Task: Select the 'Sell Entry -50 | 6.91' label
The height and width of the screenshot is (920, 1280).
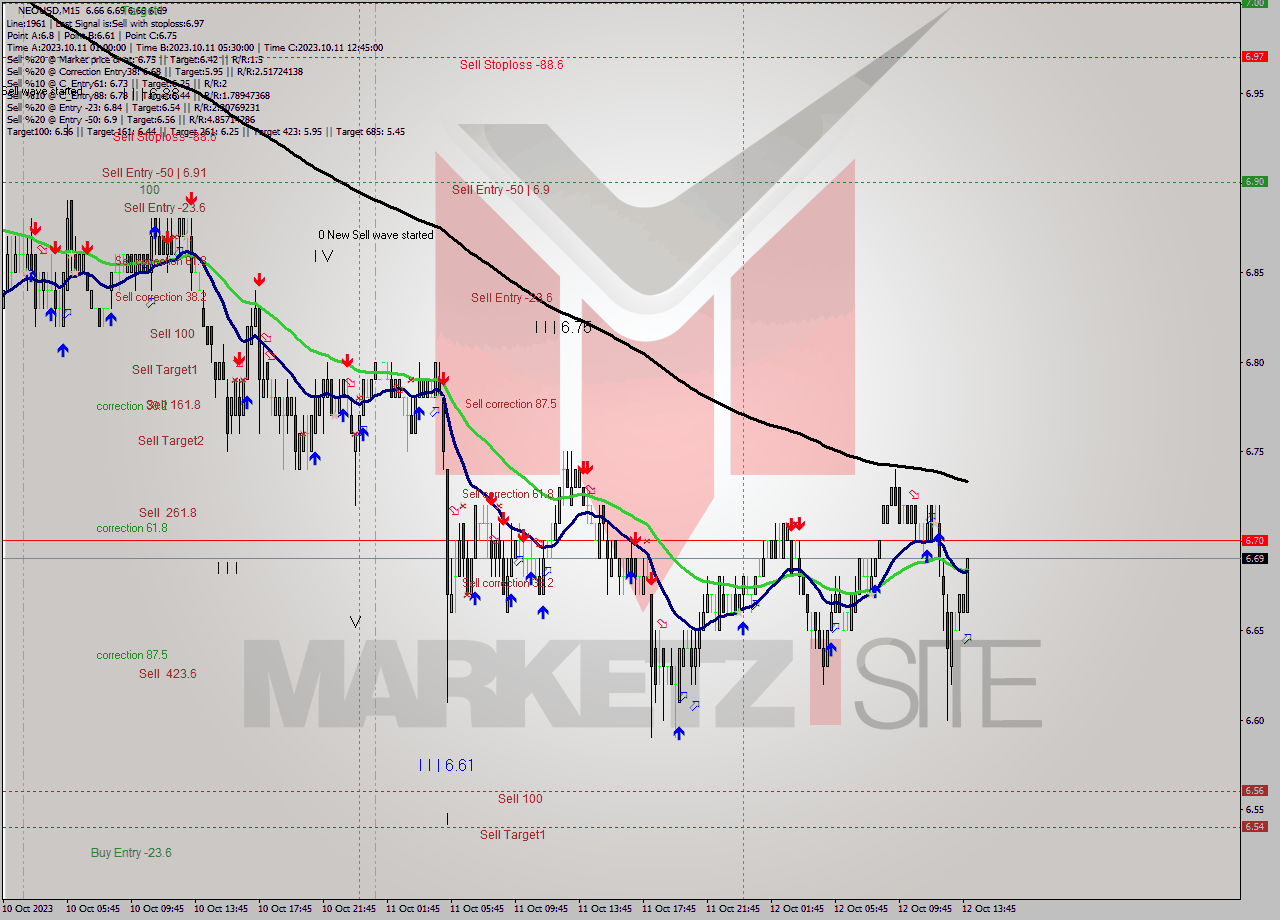Action: coord(154,173)
